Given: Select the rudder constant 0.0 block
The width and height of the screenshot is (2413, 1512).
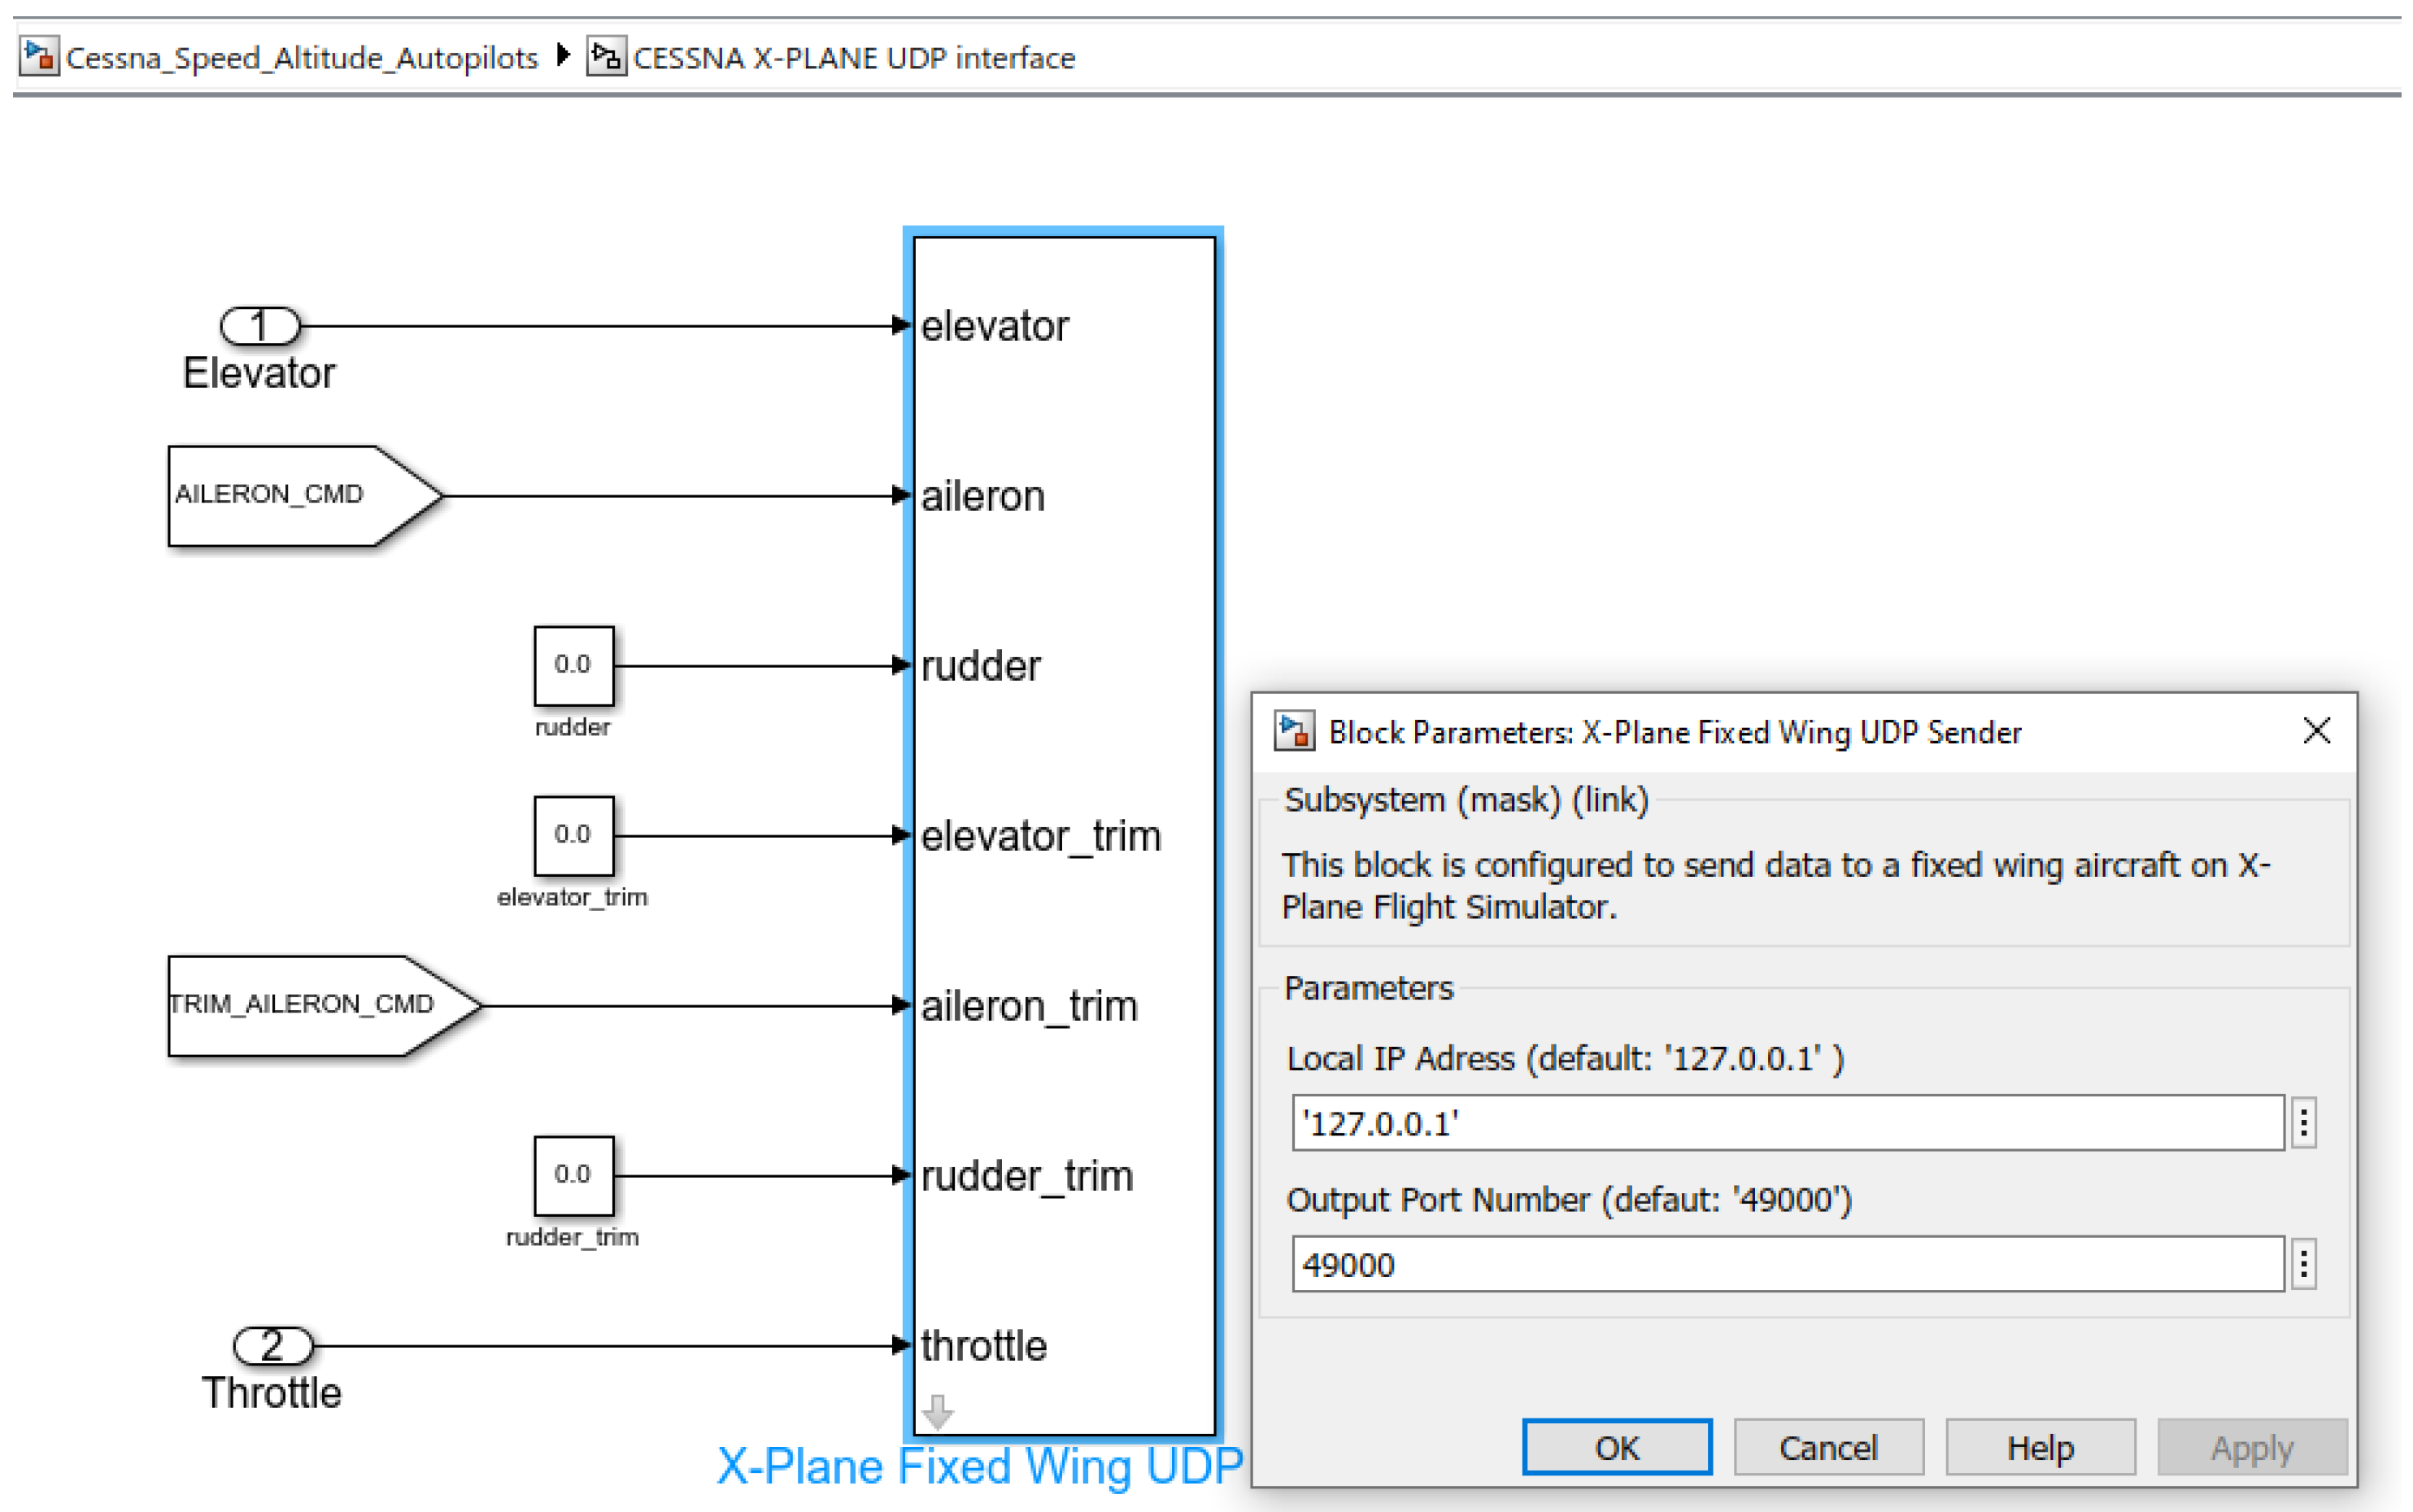Looking at the screenshot, I should [x=573, y=665].
